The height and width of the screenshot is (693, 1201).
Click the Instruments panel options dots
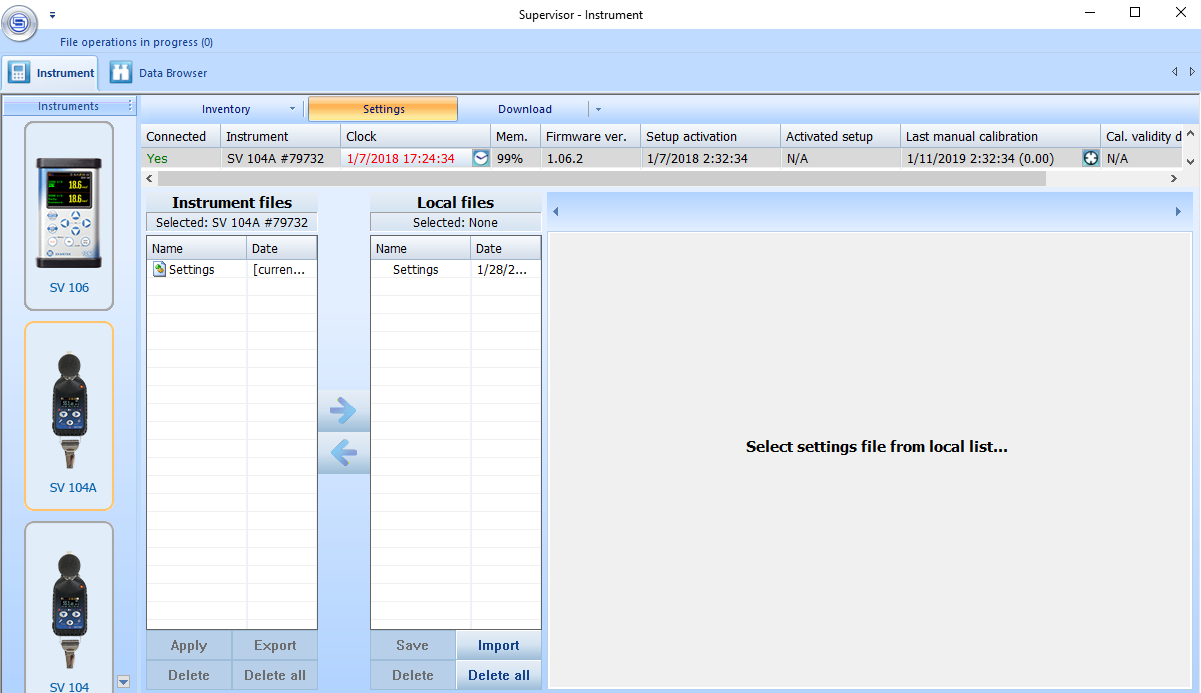[130, 106]
